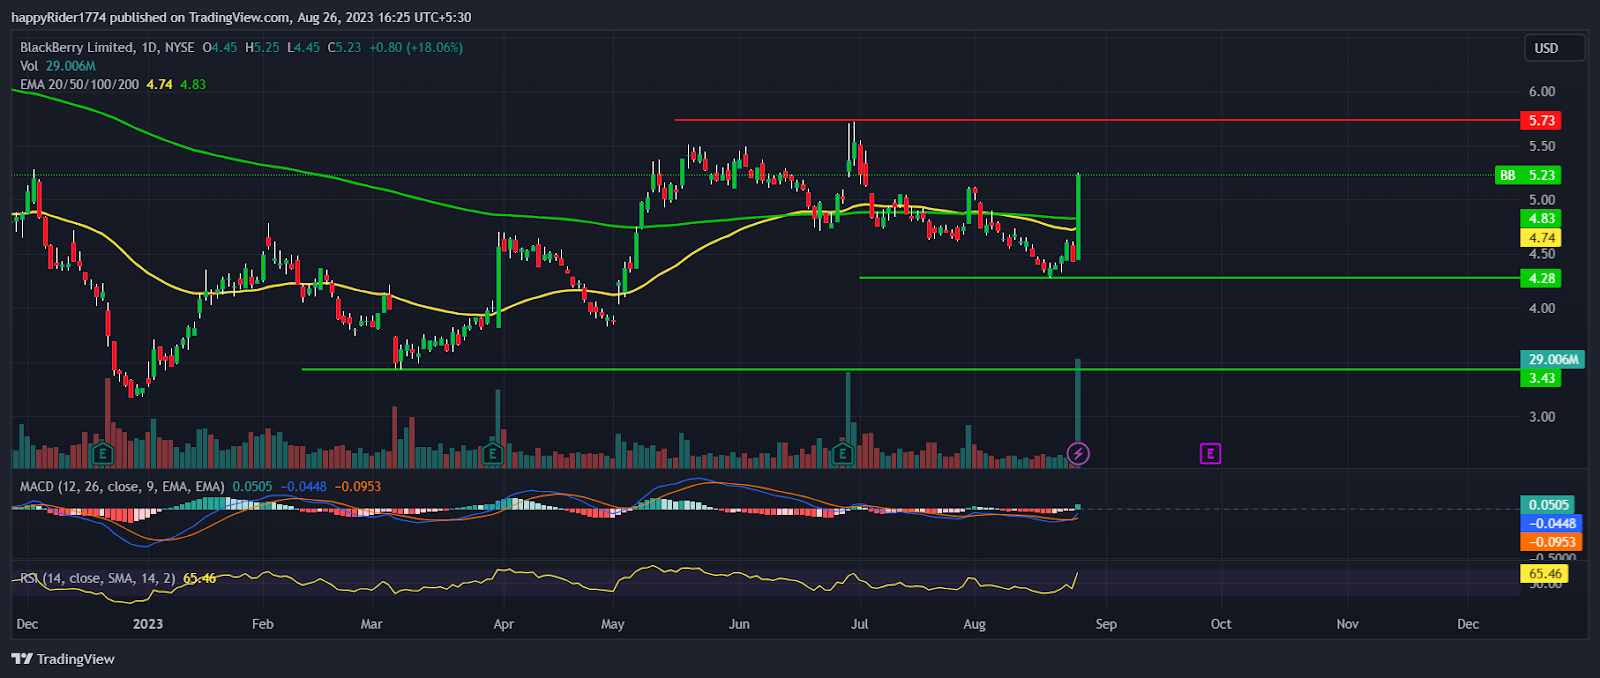The width and height of the screenshot is (1600, 678).
Task: Click the green EMA value 4.83 in legend
Action: click(193, 84)
